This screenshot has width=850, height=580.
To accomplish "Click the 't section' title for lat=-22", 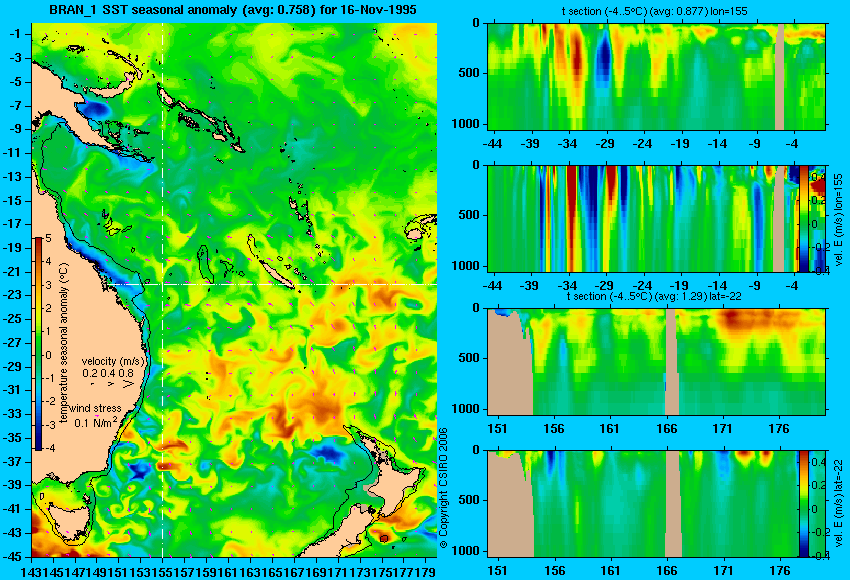I will [x=654, y=297].
